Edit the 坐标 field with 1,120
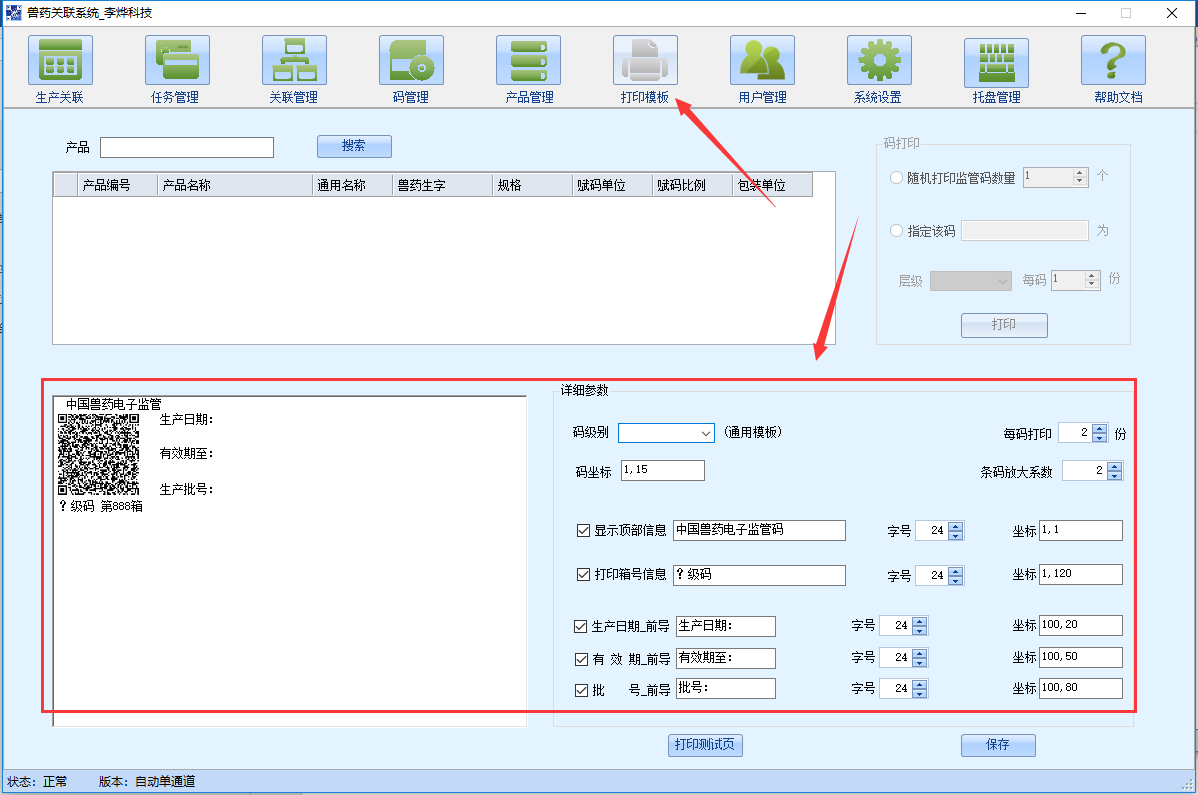 coord(1081,574)
